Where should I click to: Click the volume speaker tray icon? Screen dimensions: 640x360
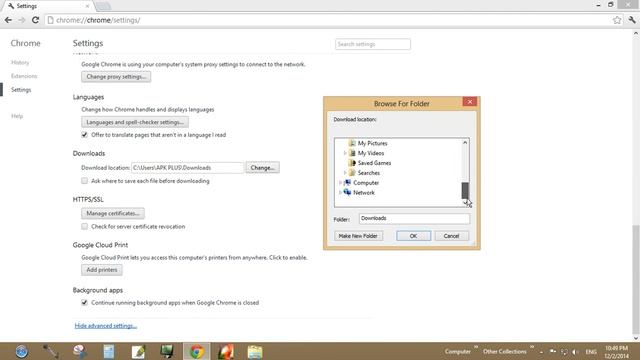(576, 352)
